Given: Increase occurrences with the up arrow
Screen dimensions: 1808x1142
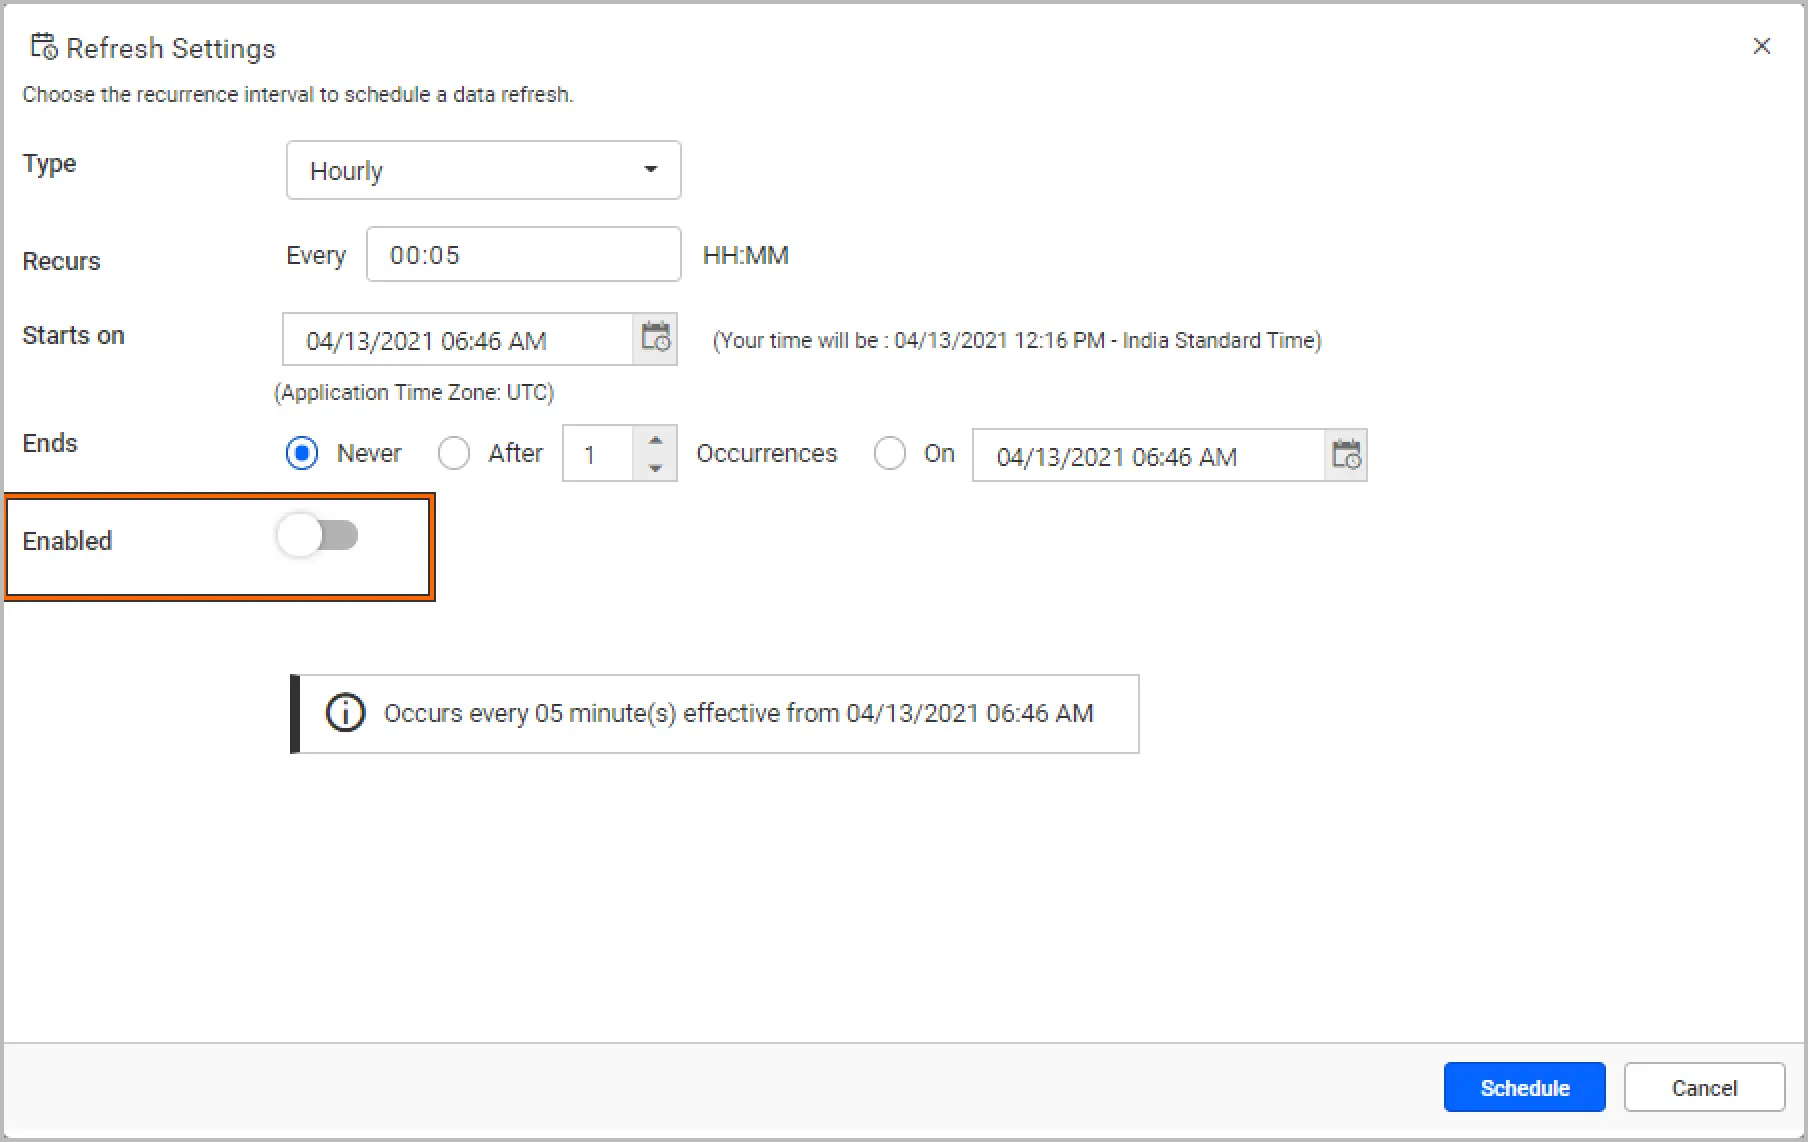Looking at the screenshot, I should [655, 441].
